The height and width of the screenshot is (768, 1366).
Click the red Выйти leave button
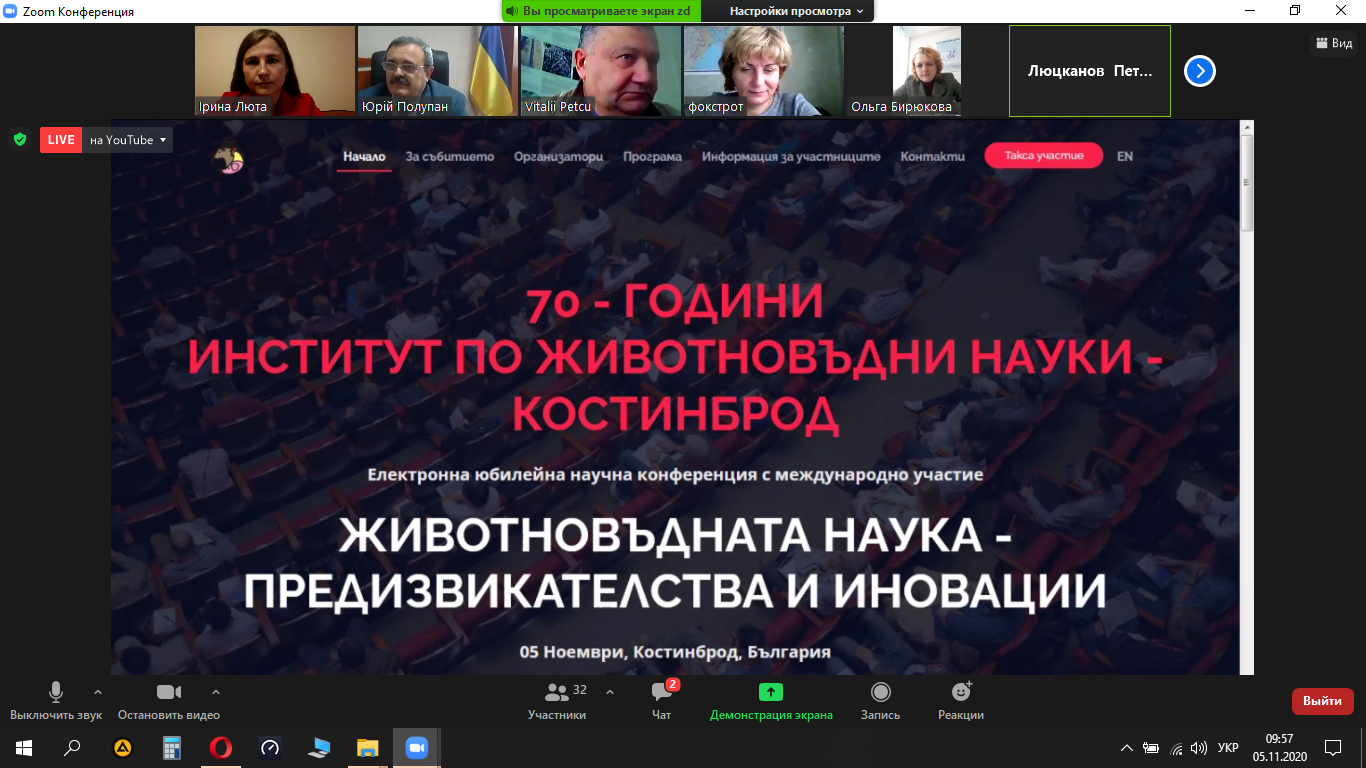point(1323,701)
